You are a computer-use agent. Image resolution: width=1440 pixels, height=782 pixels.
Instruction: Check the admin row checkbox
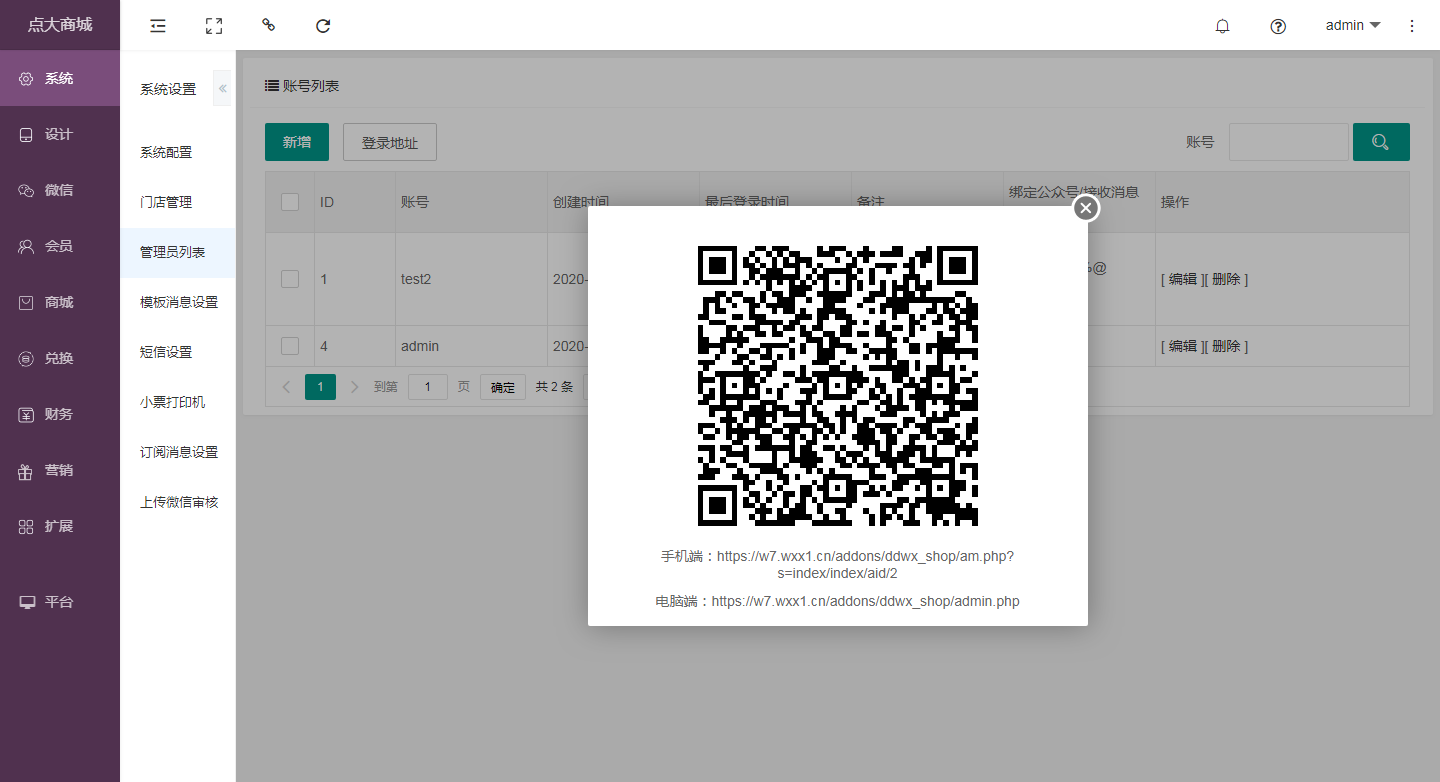tap(290, 346)
